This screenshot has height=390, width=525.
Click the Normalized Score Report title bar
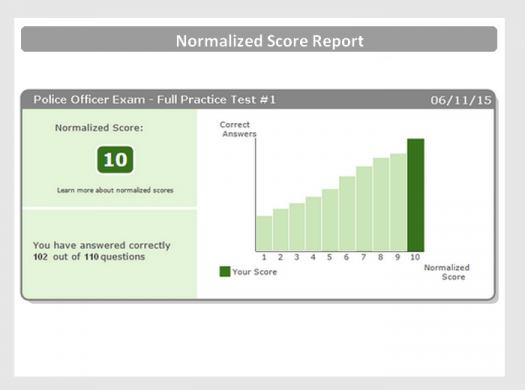point(259,39)
